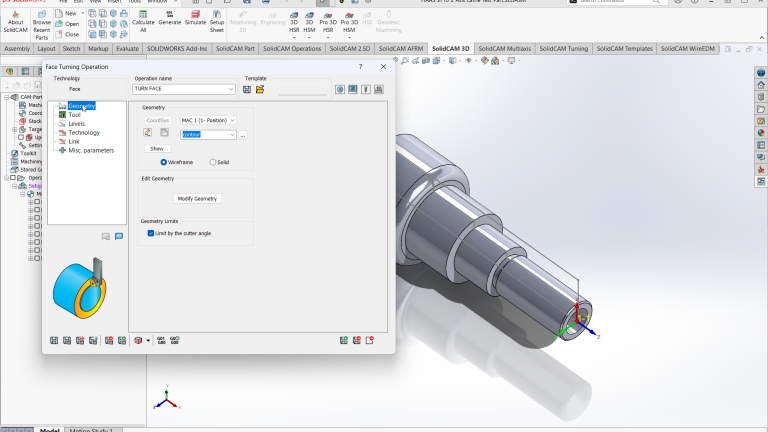The image size is (768, 432).
Task: Select Link in the operation tree
Action: pyautogui.click(x=73, y=142)
